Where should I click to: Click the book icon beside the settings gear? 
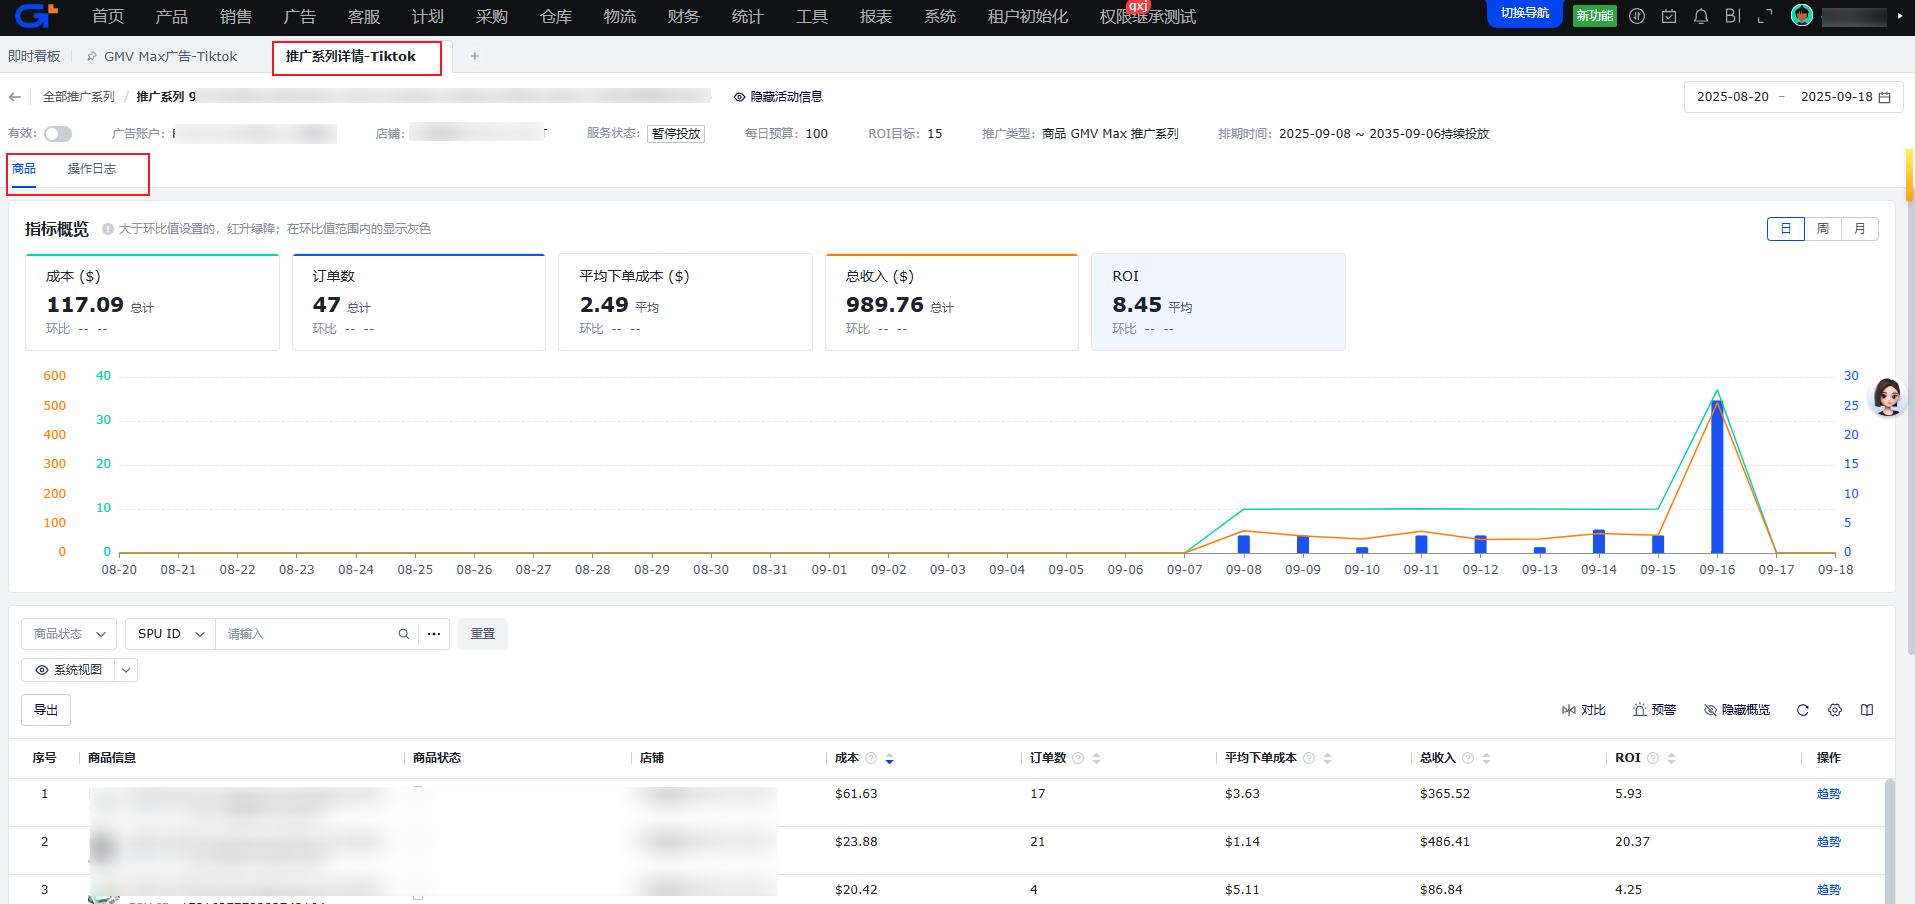[x=1866, y=710]
